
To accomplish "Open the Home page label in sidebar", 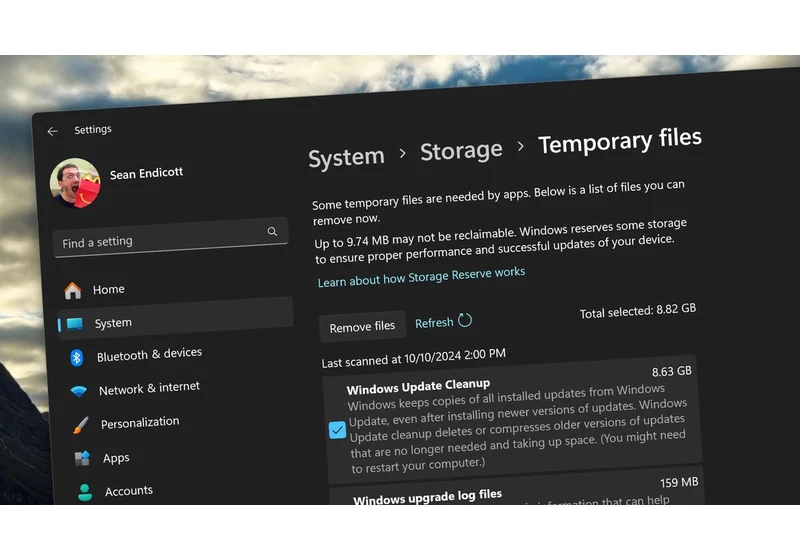I will tap(109, 289).
